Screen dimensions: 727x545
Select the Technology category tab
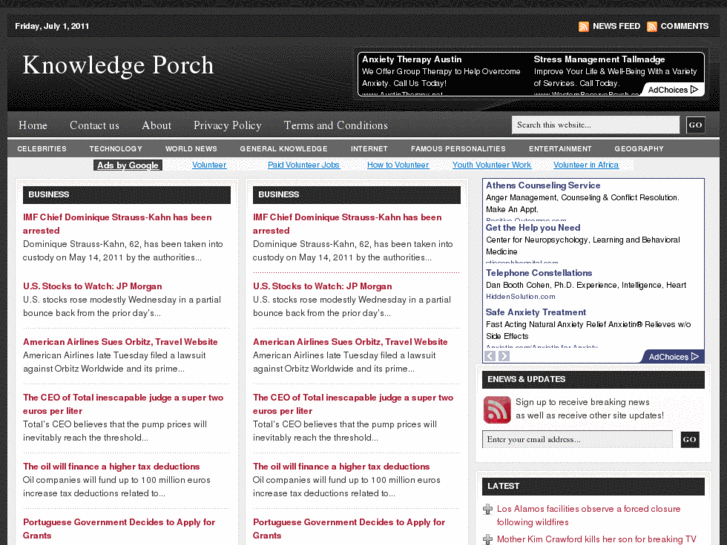pos(116,149)
